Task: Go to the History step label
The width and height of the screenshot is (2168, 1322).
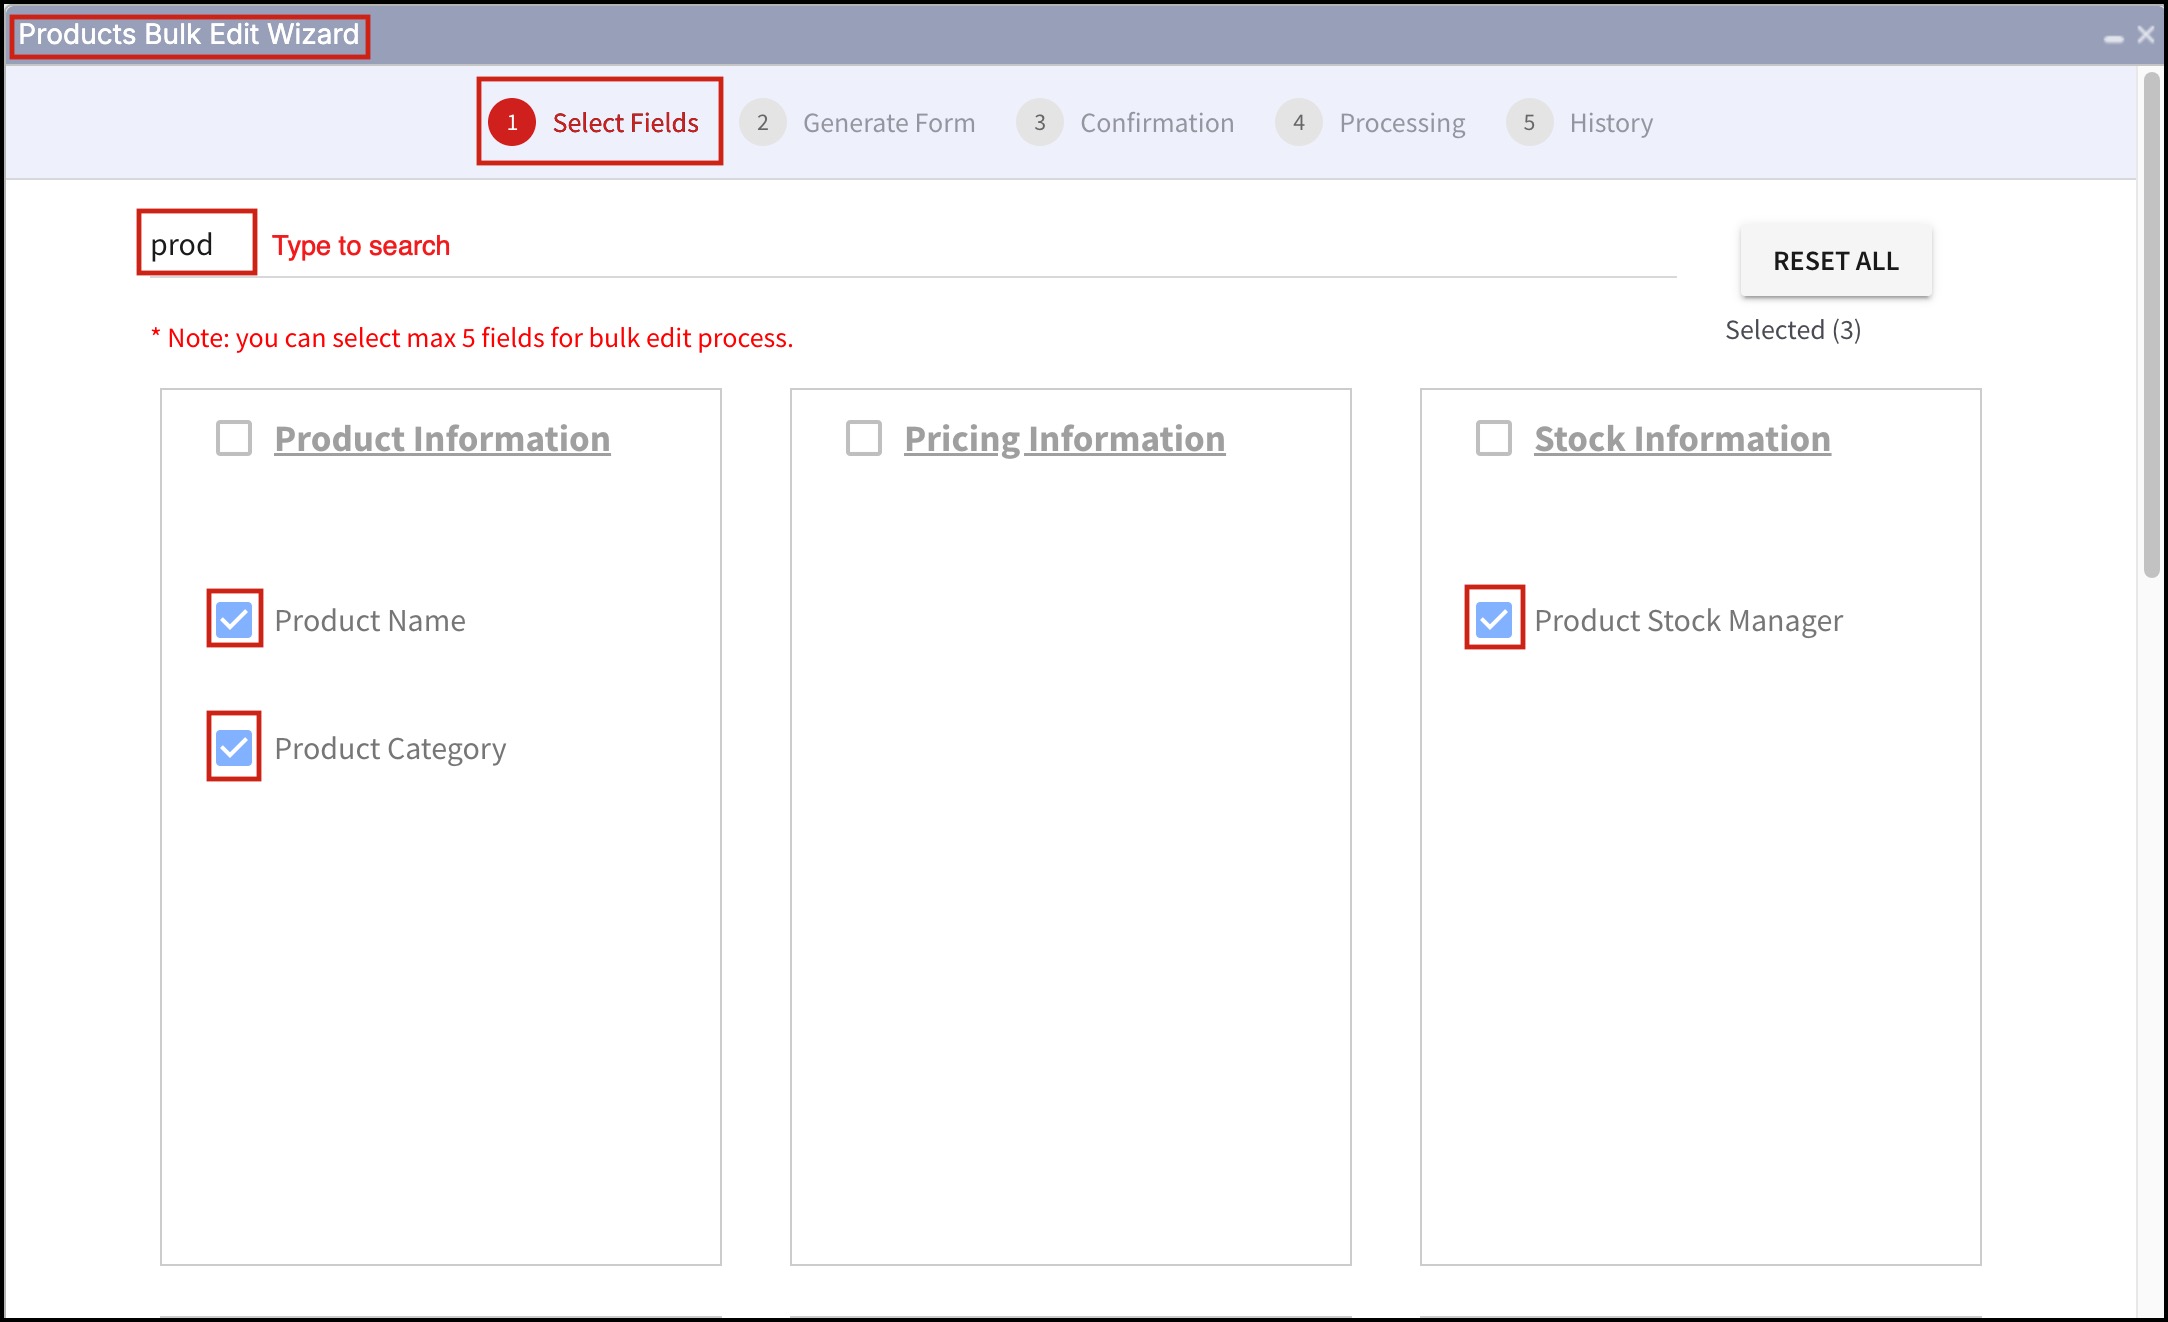Action: (x=1610, y=123)
